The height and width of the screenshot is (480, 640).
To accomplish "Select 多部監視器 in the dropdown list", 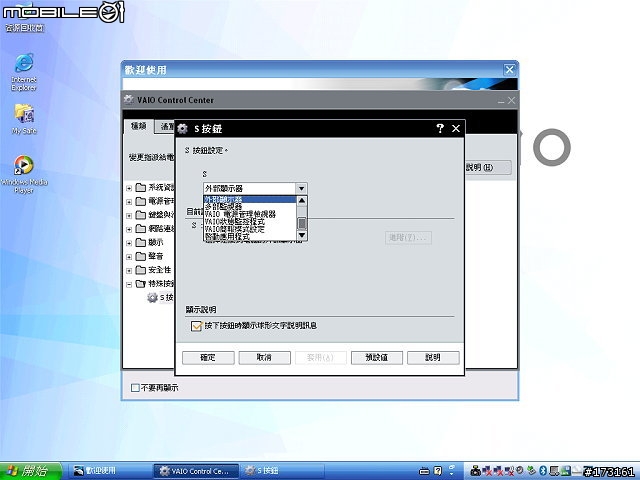I will [250, 207].
